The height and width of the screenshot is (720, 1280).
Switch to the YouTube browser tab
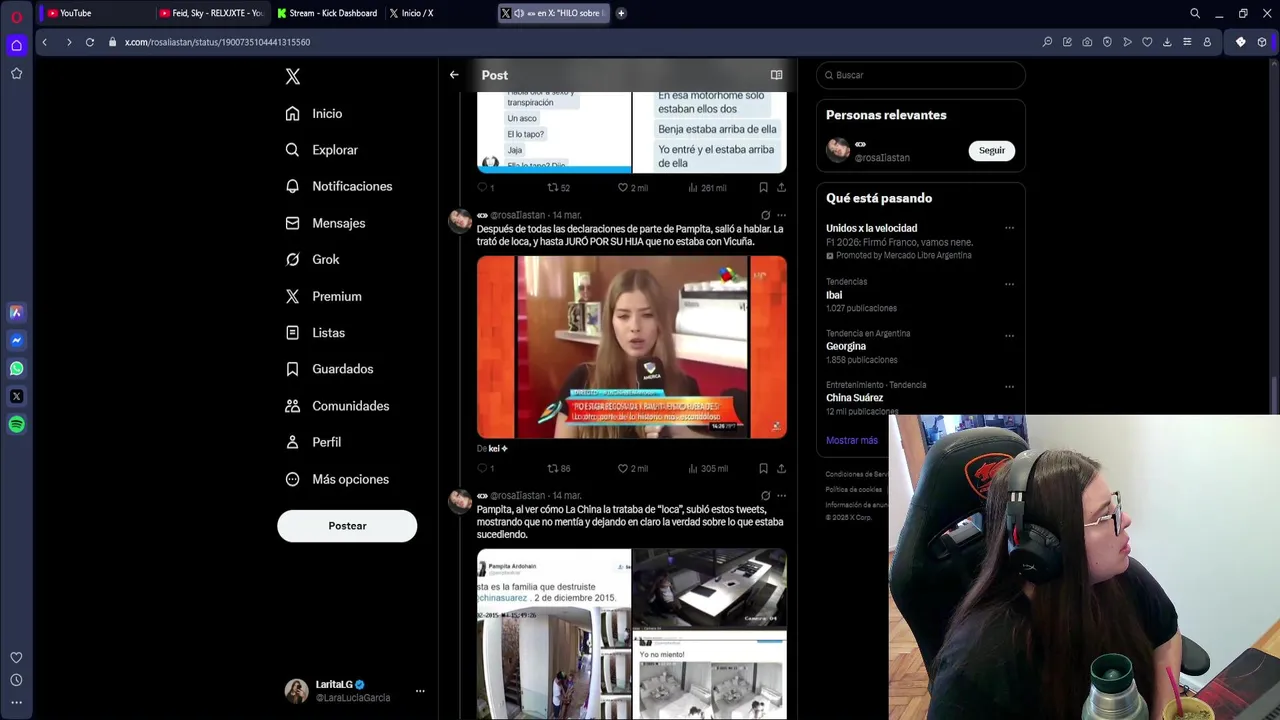(95, 13)
